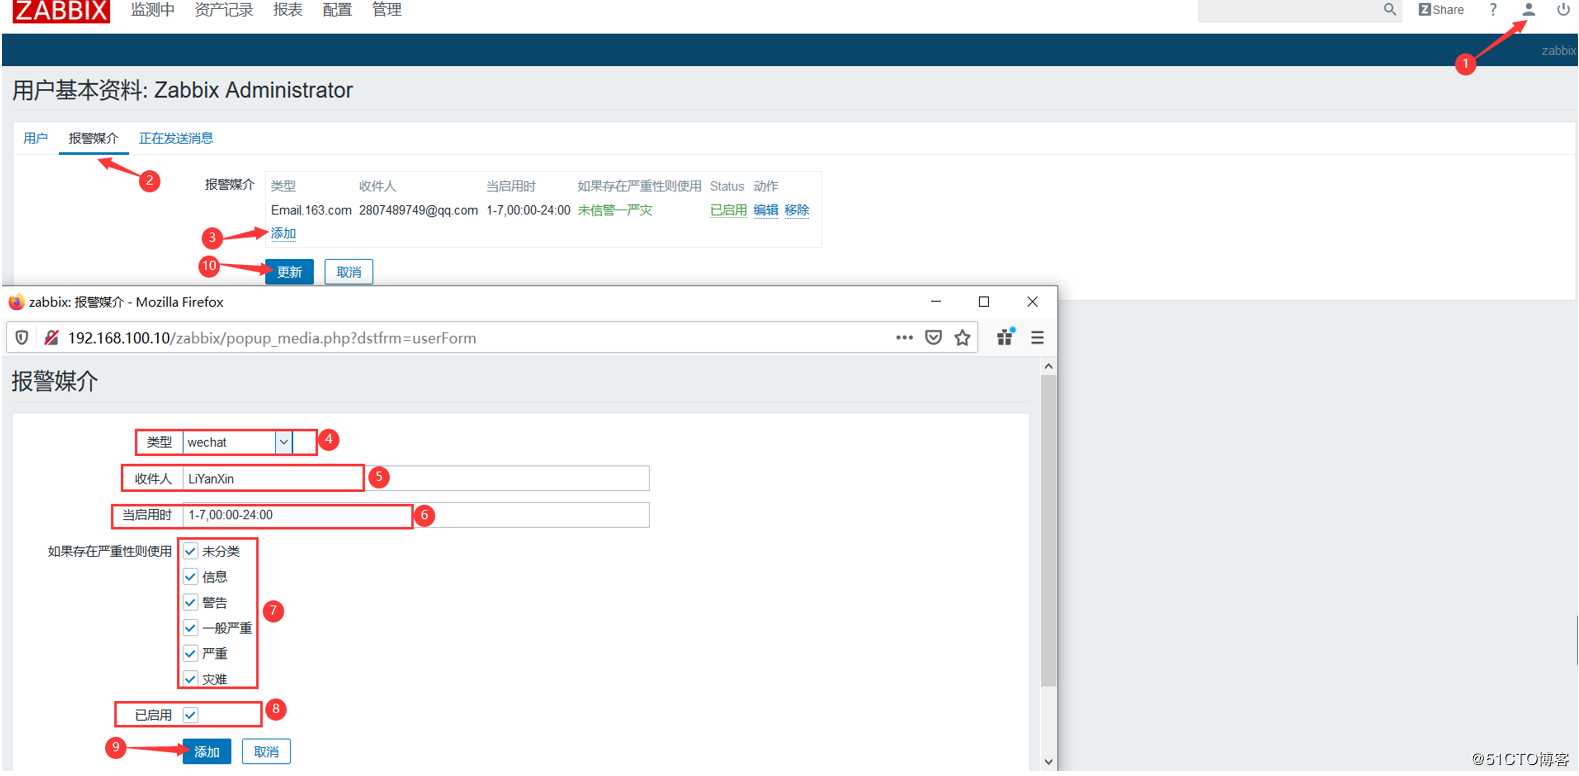Click the popup scrollbar up arrow
Image resolution: width=1579 pixels, height=776 pixels.
pos(1048,366)
